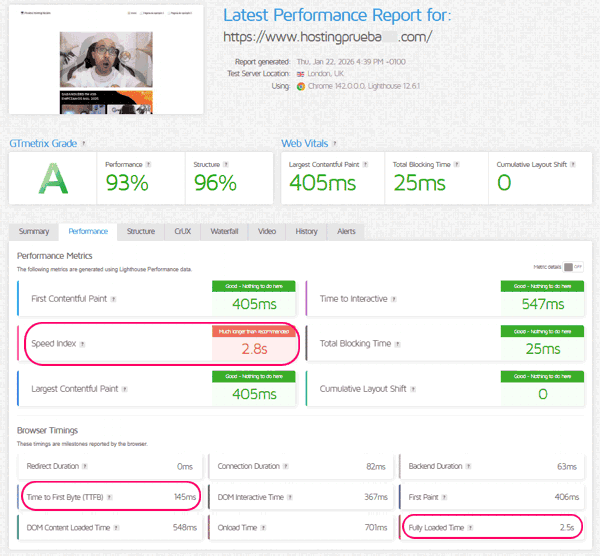Select the CrUX tab
Screen dimensions: 600x556
(183, 231)
